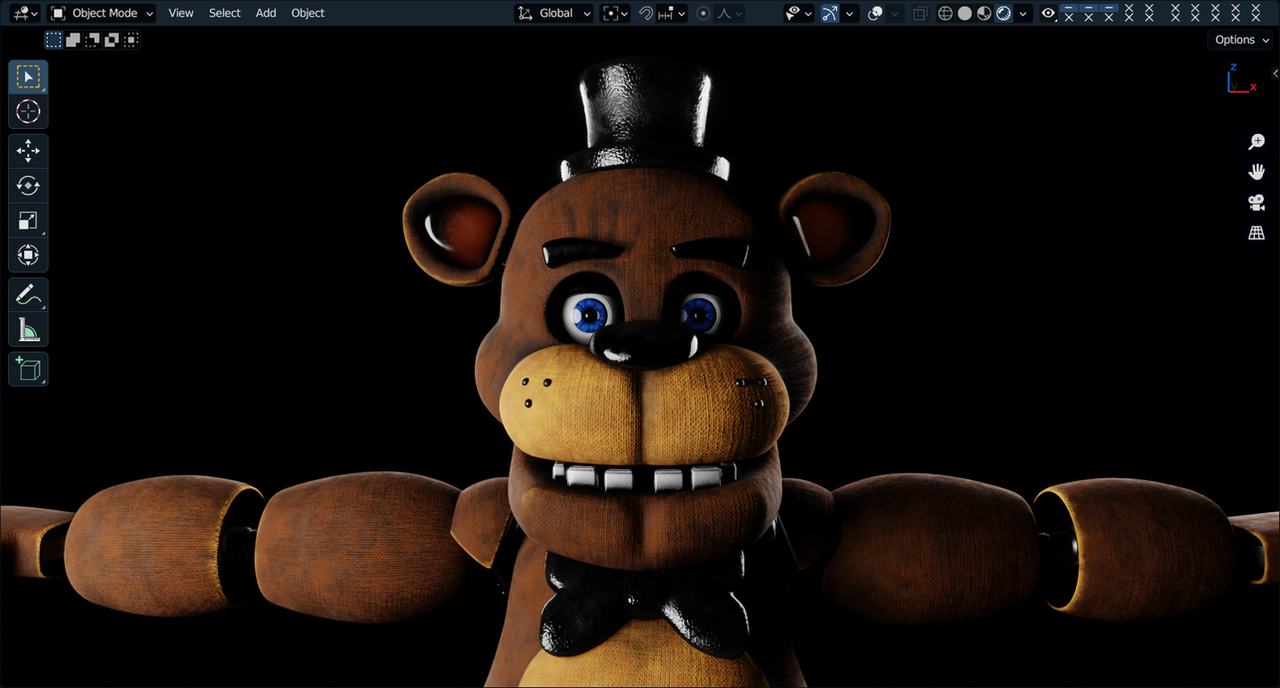Select the Select Box tool

(28, 77)
